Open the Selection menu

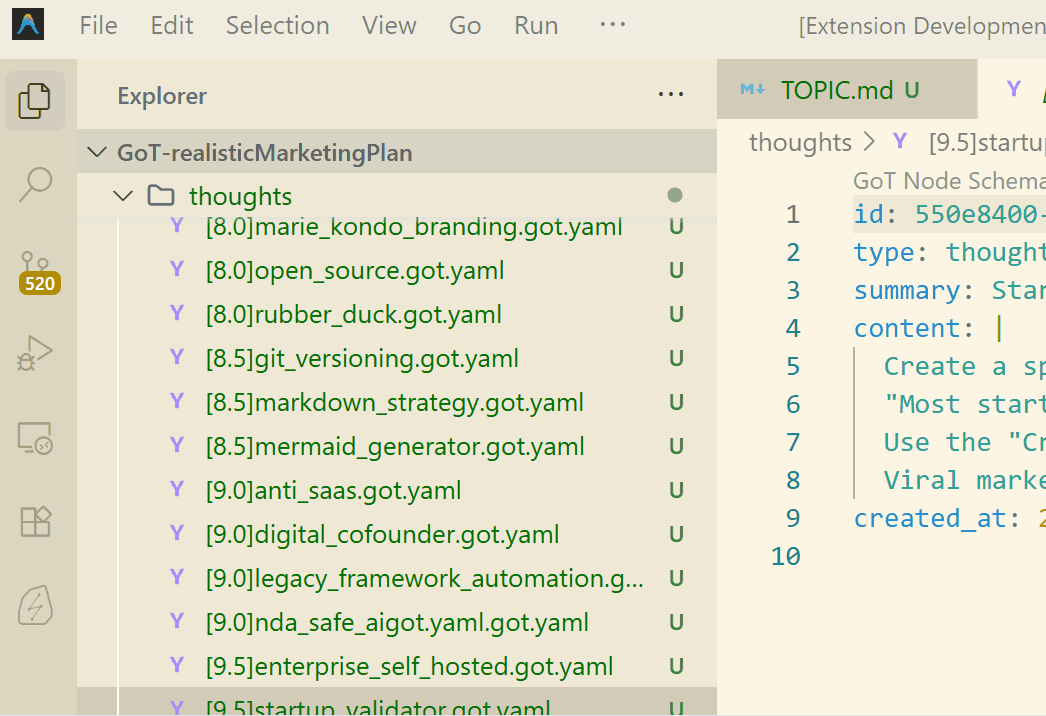(276, 25)
